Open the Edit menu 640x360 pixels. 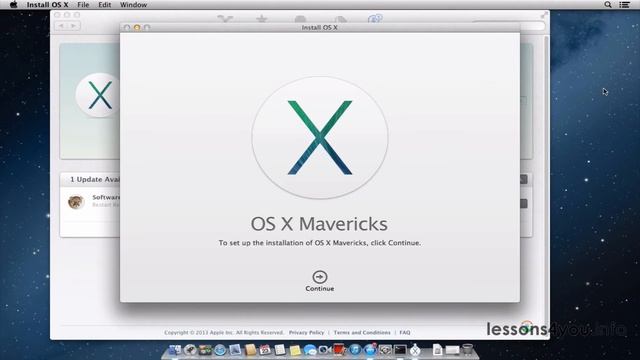pos(104,5)
